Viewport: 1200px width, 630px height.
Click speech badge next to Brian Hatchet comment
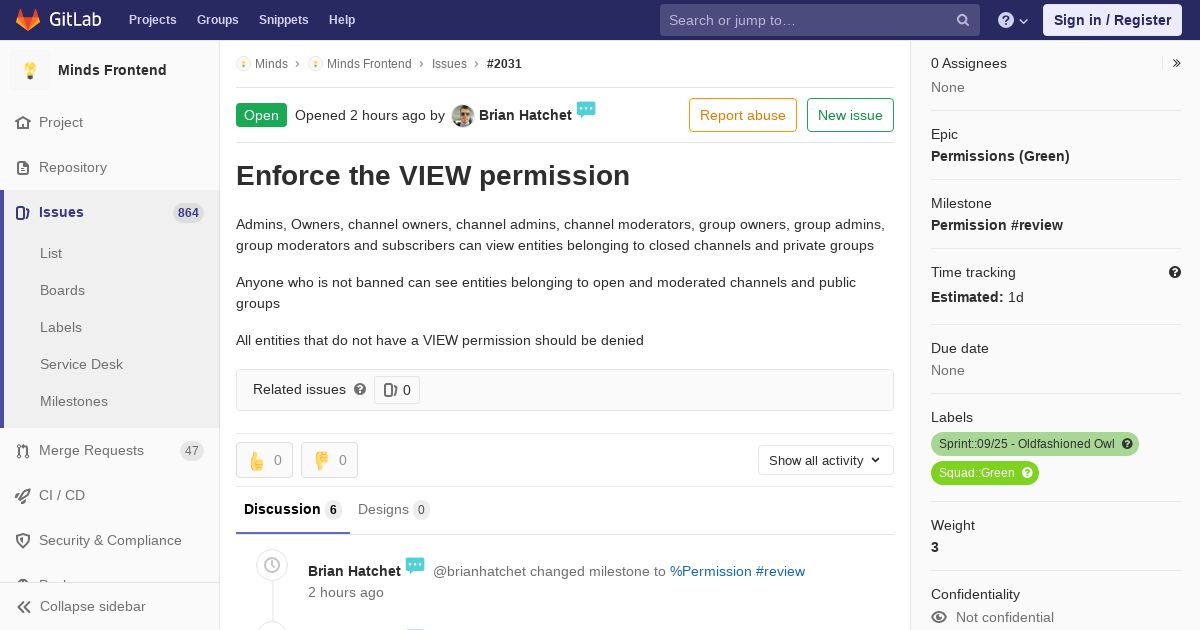click(415, 566)
